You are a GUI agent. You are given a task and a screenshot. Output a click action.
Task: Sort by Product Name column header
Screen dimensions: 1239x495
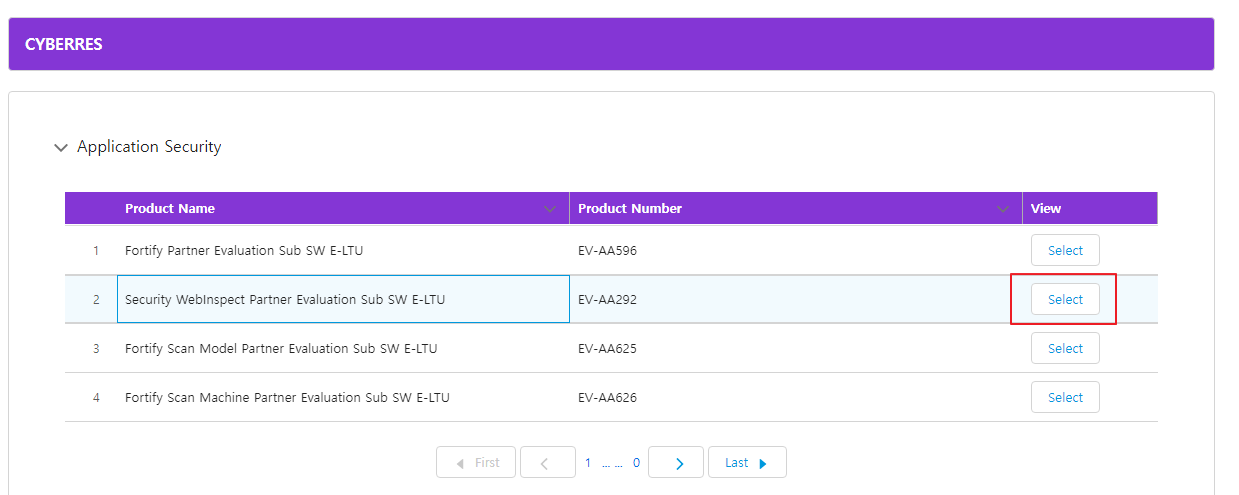170,209
